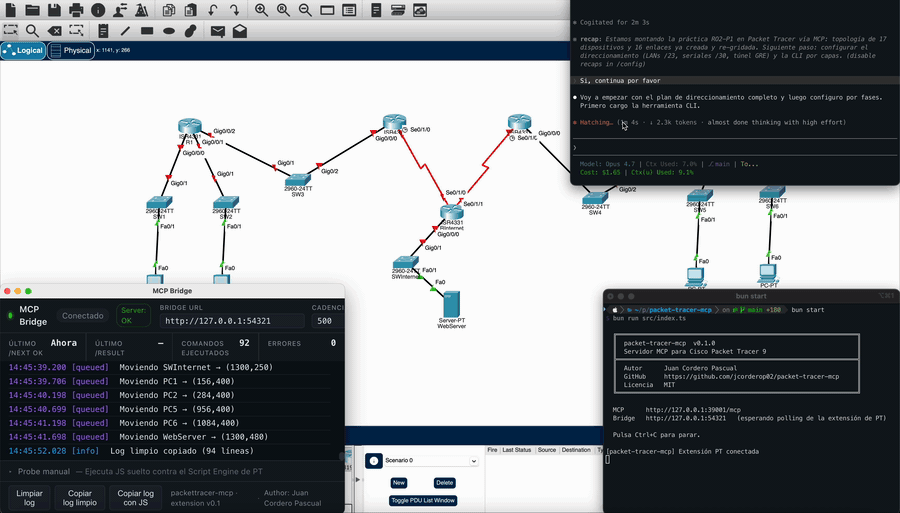Click the Cadencia field showing 500
The image size is (900, 513).
(328, 321)
